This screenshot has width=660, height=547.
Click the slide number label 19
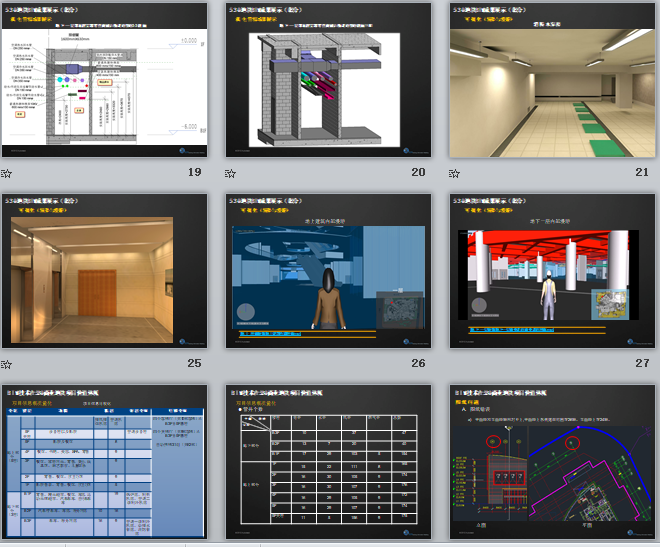194,172
